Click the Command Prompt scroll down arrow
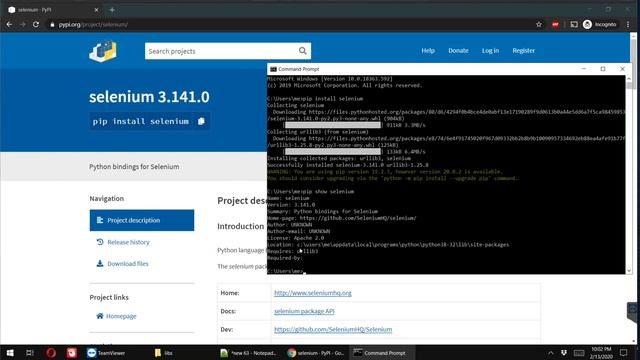Screen dimensions: 640x360 point(629,271)
